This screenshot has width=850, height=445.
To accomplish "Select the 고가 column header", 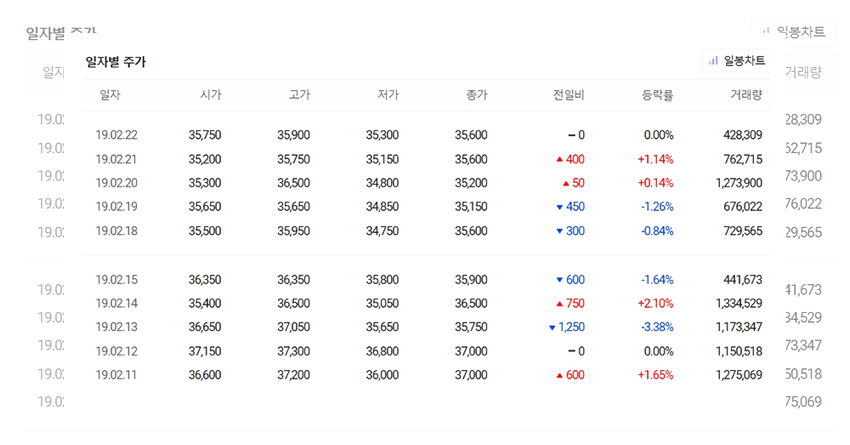I will (299, 95).
